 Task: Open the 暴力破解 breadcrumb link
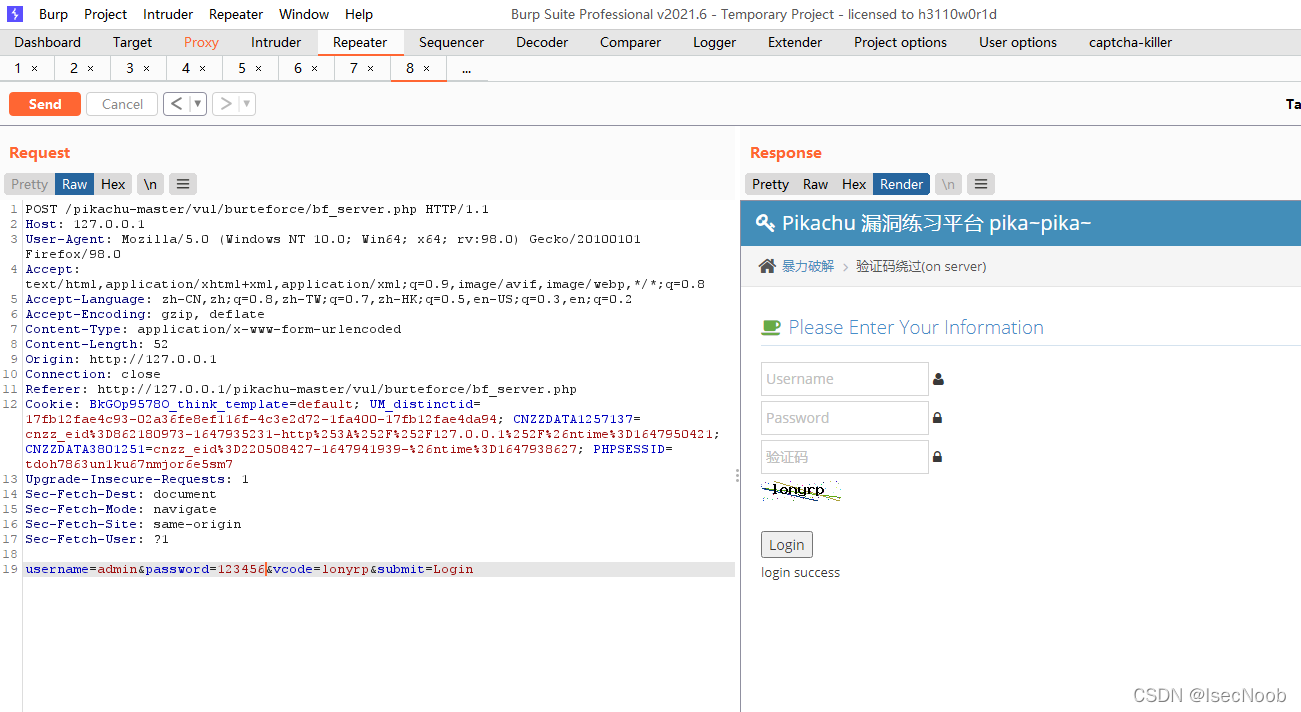(808, 266)
